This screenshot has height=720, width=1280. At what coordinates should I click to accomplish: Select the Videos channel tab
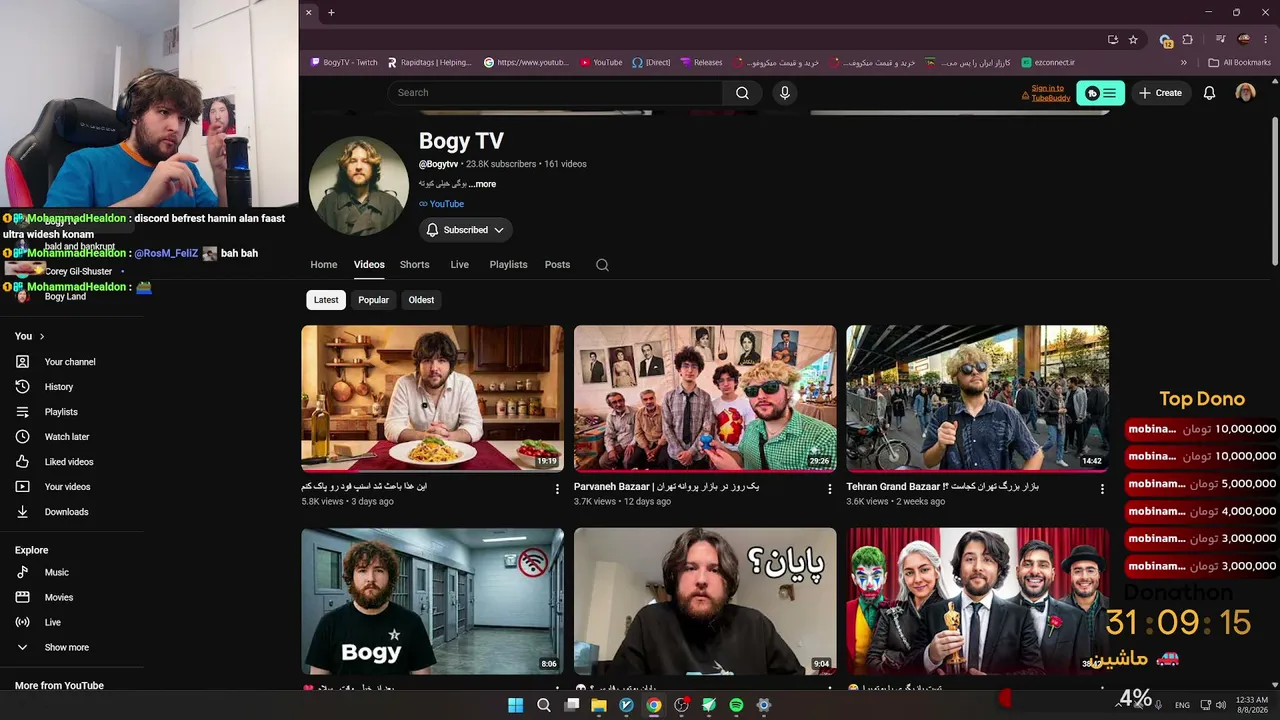369,265
